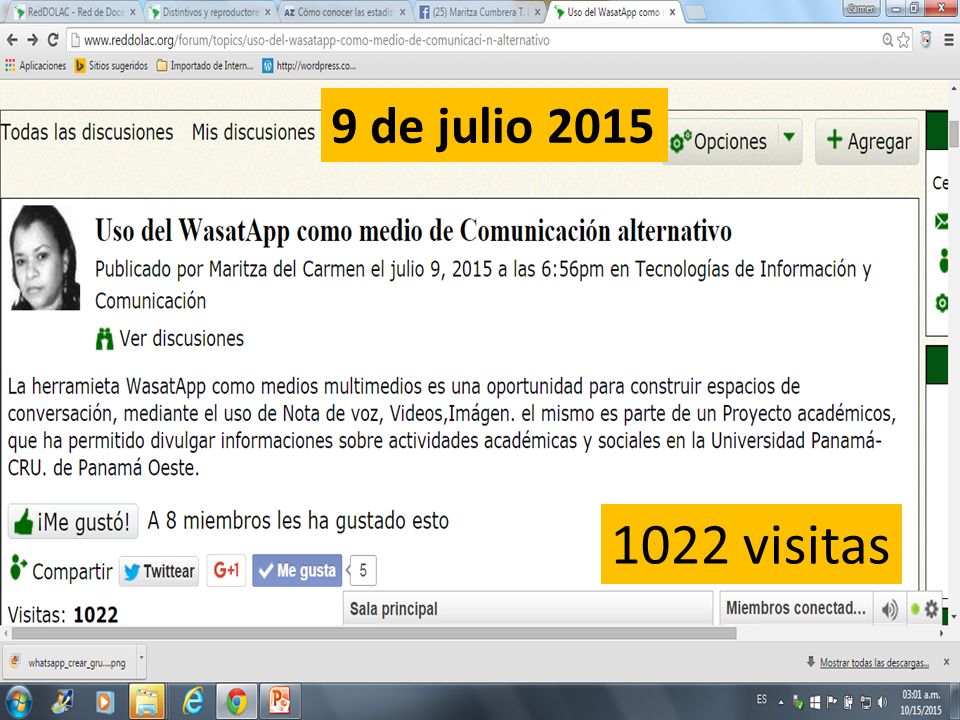Switch to the RedDOLAC - Red de Doce tab

(x=75, y=12)
